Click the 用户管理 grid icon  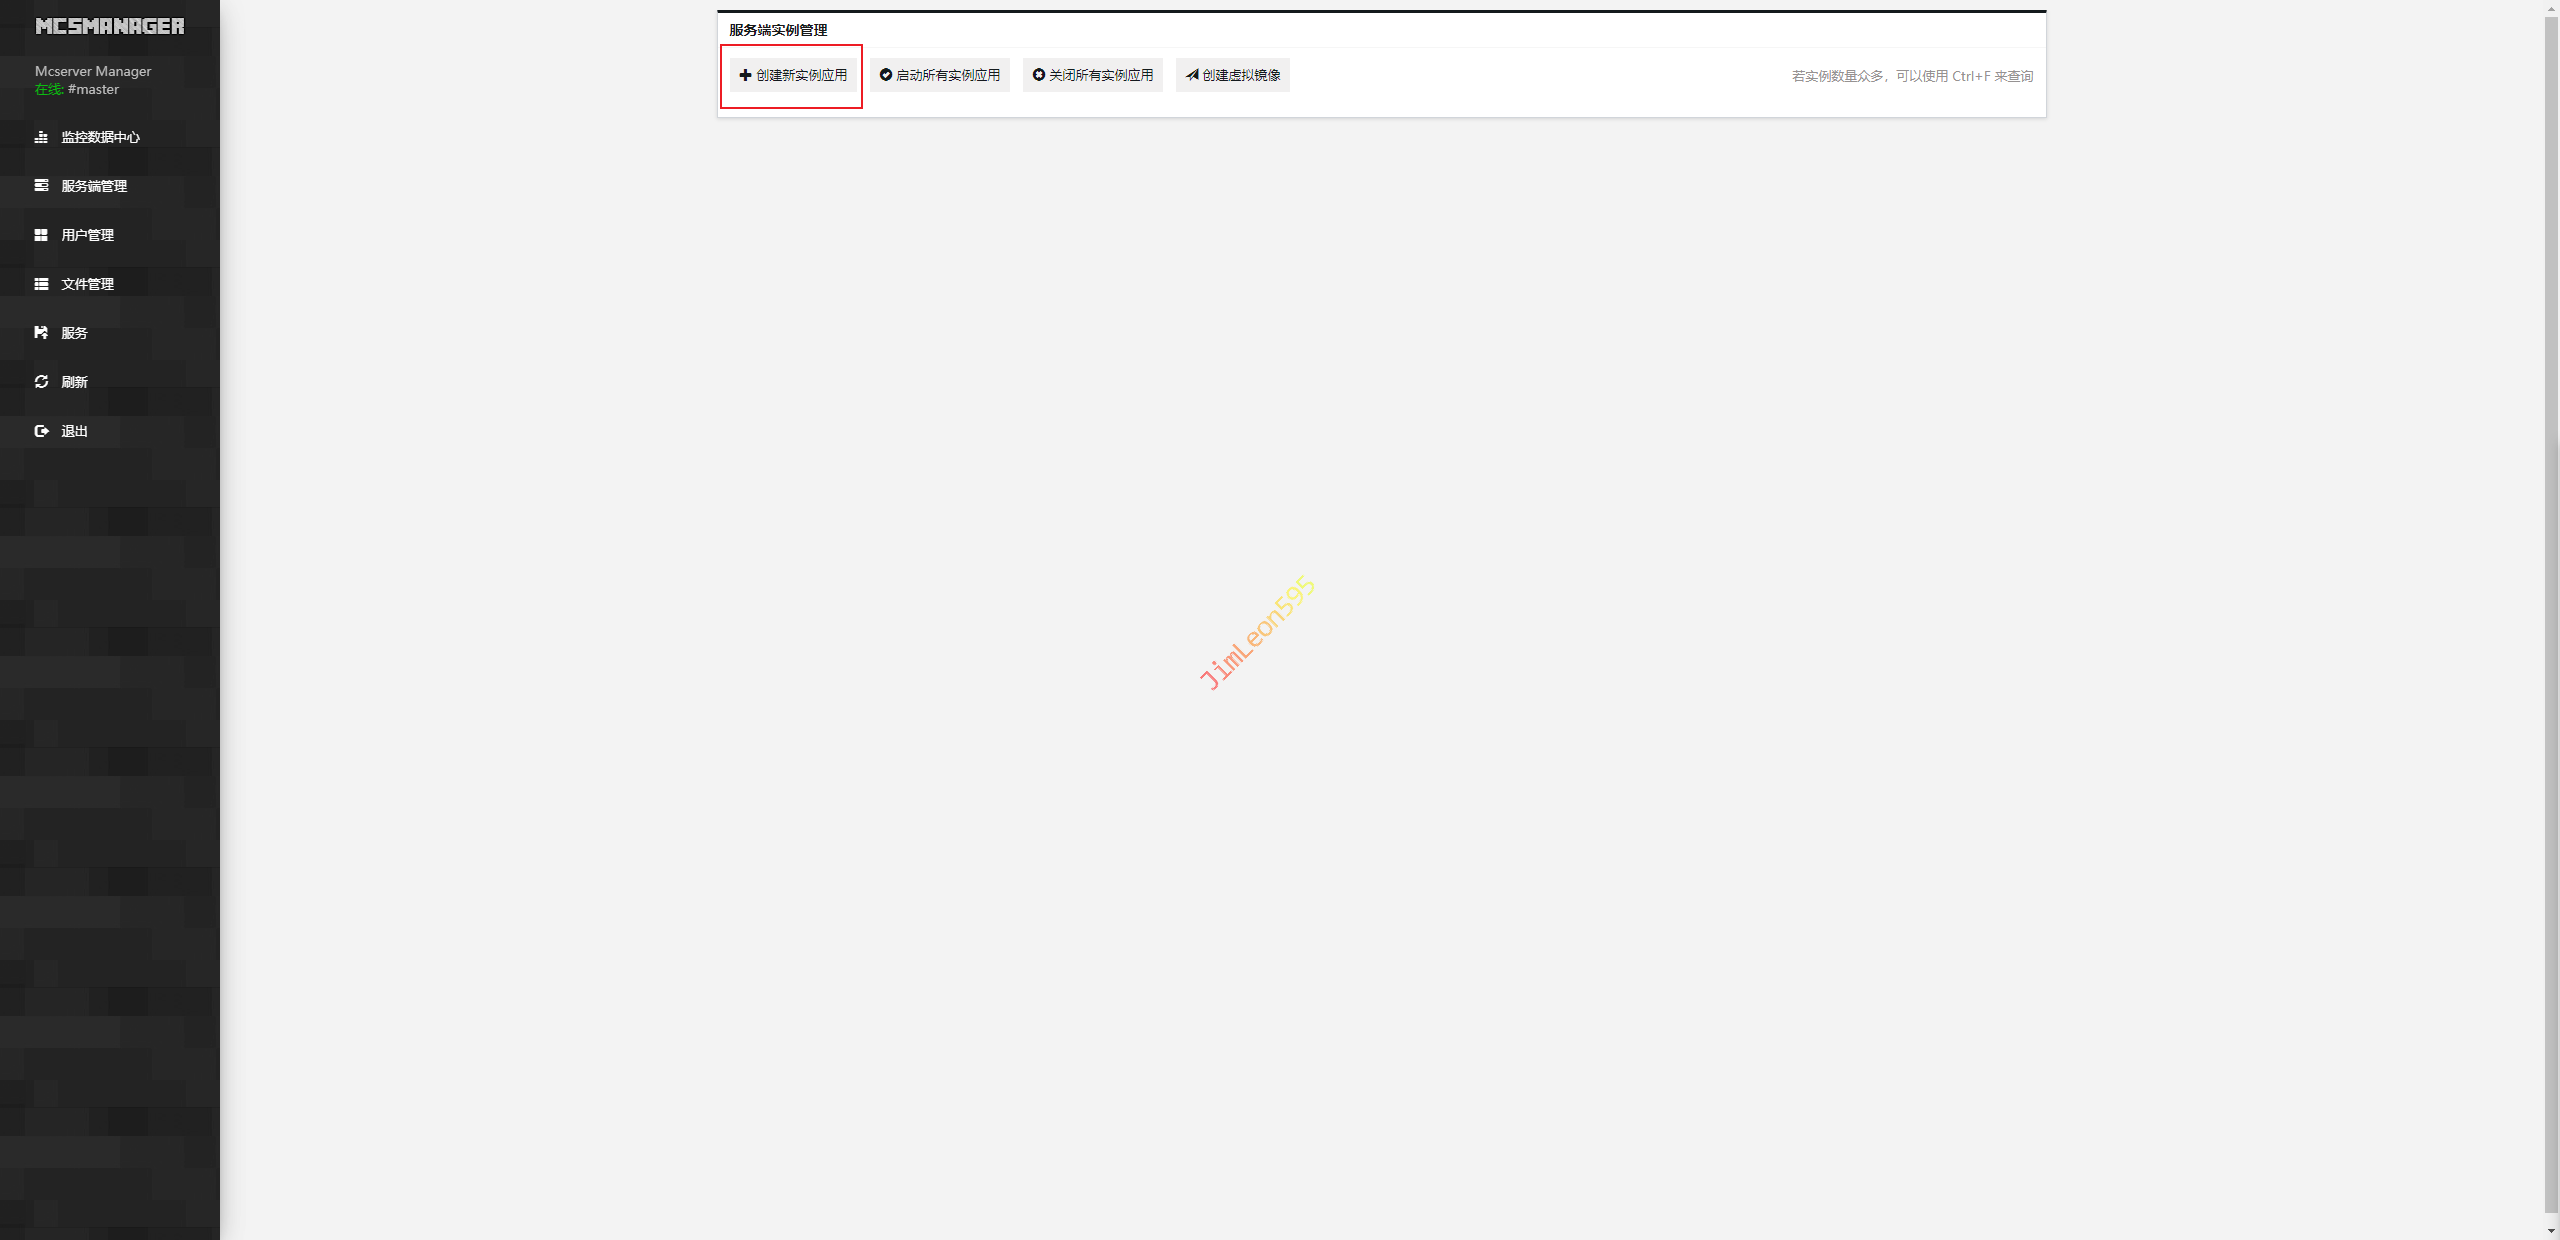point(41,235)
